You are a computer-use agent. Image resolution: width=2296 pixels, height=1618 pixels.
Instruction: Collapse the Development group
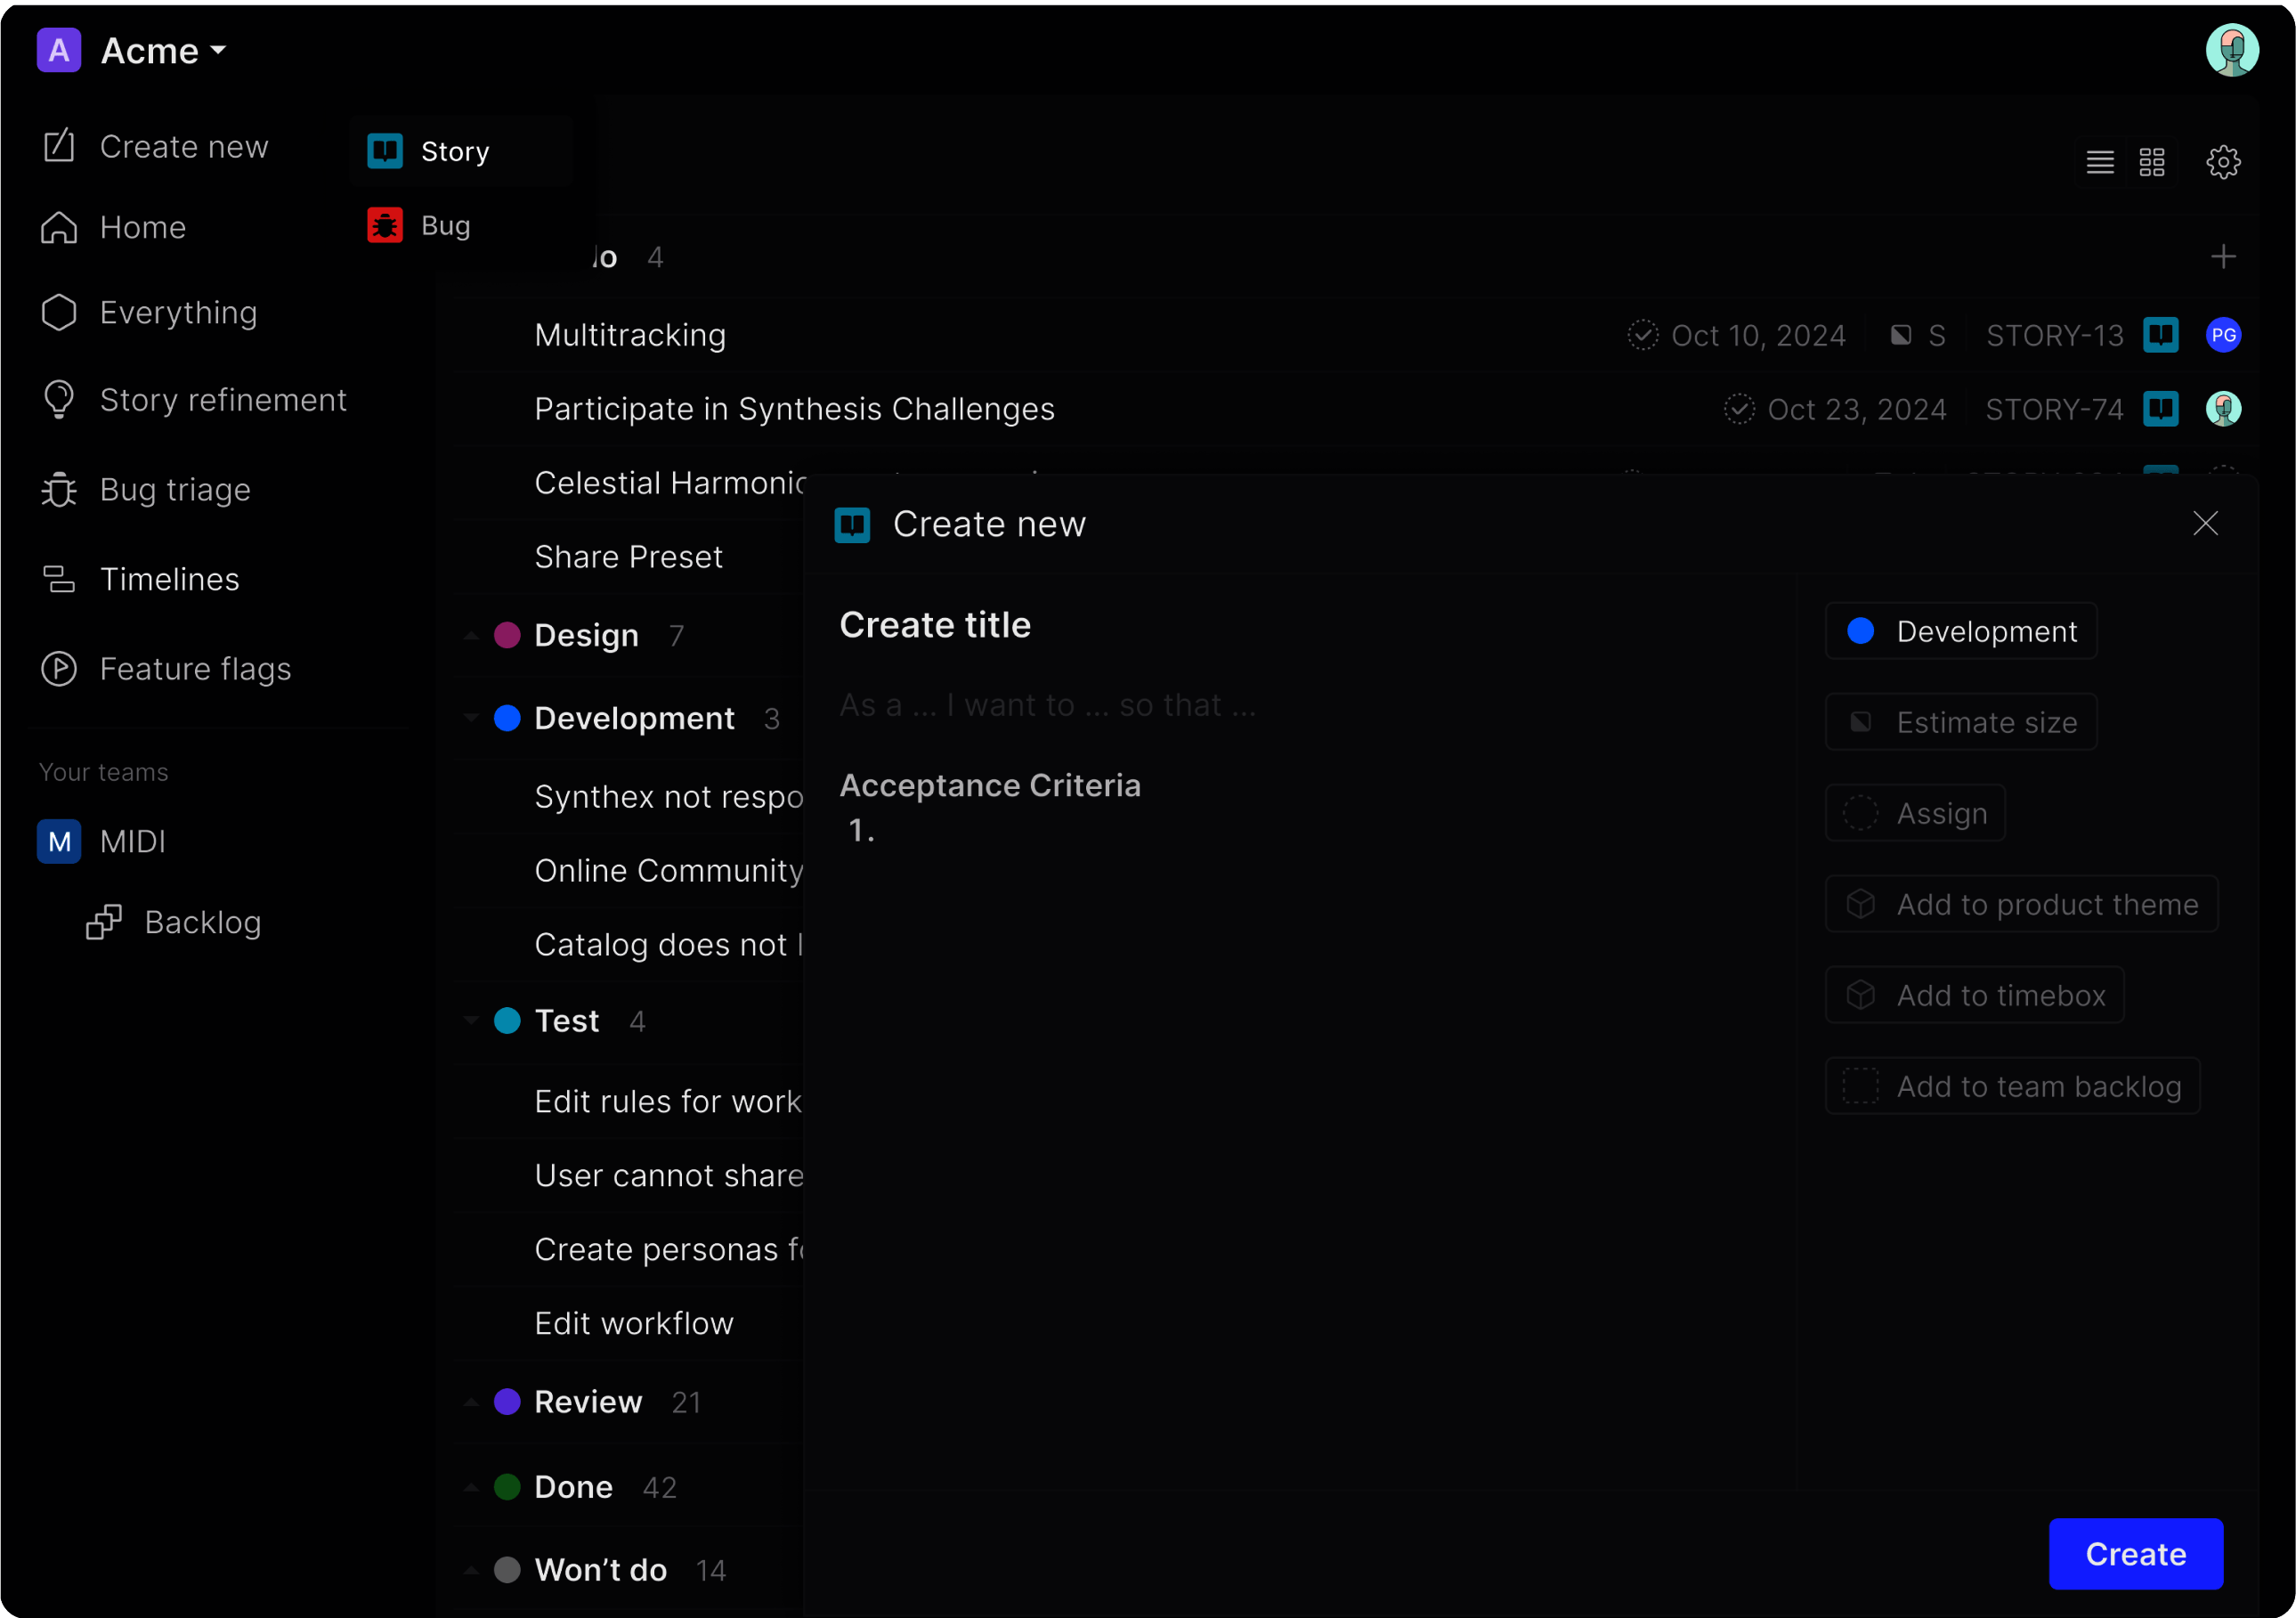point(471,718)
